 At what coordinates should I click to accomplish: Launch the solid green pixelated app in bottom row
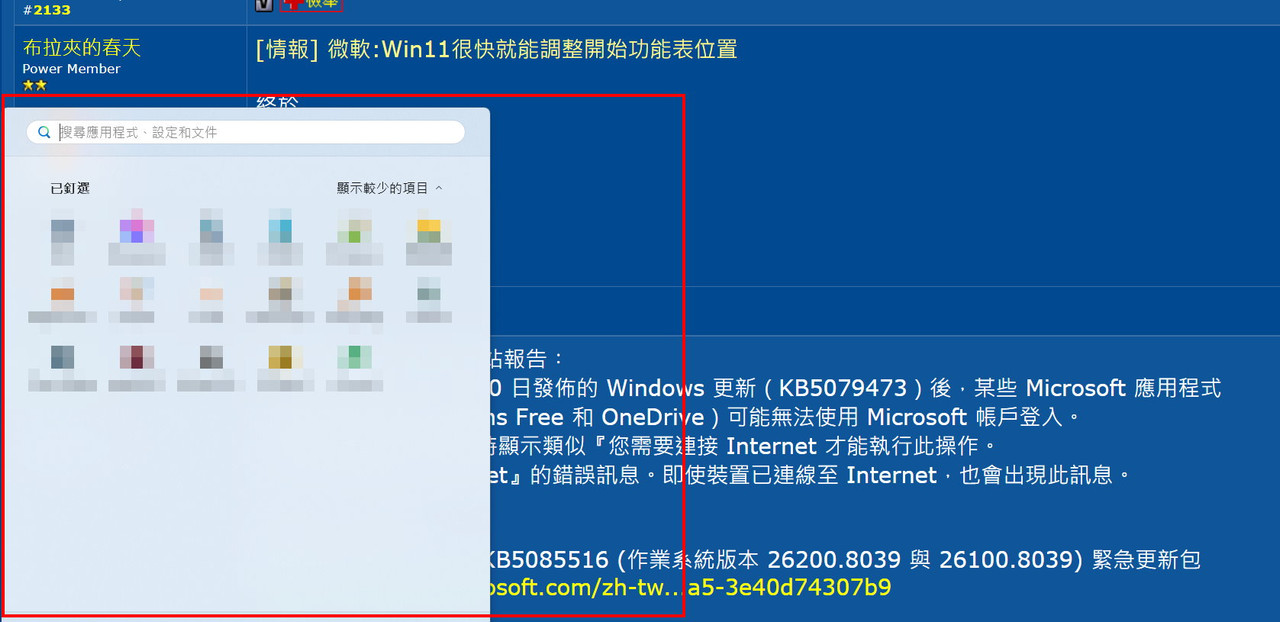(354, 358)
